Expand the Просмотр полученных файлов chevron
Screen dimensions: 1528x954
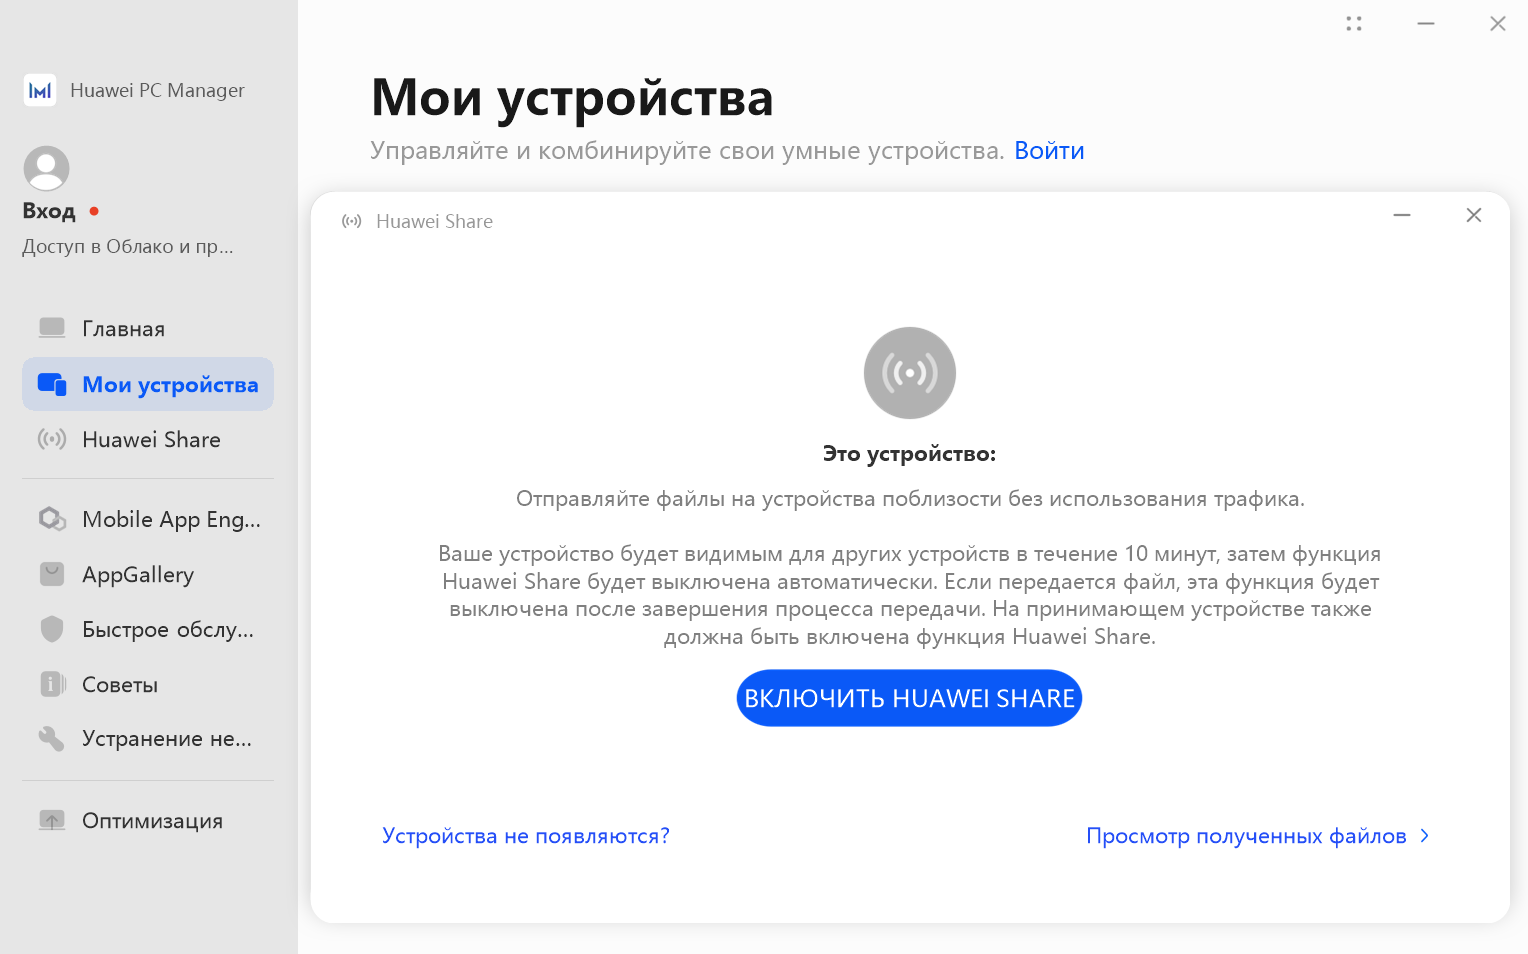pos(1425,835)
